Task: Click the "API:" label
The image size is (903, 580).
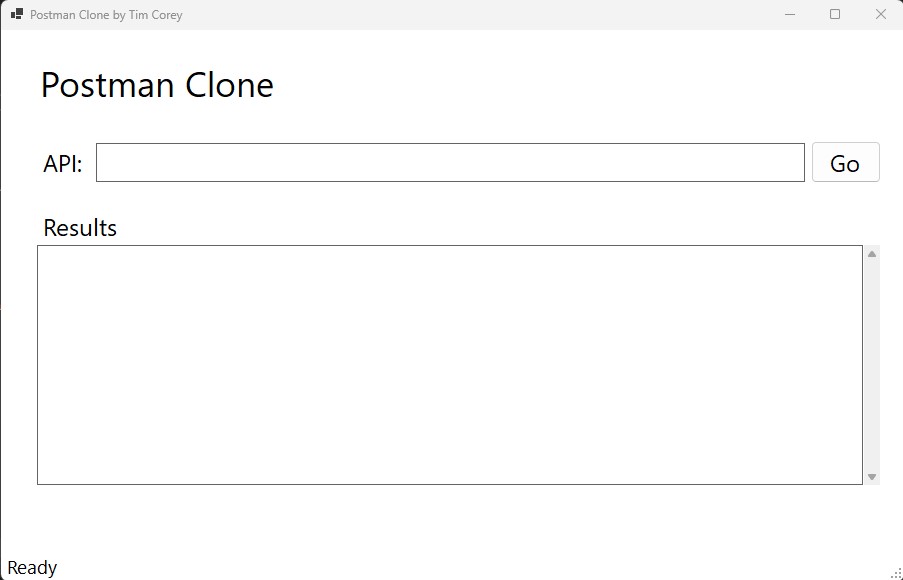Action: point(63,164)
